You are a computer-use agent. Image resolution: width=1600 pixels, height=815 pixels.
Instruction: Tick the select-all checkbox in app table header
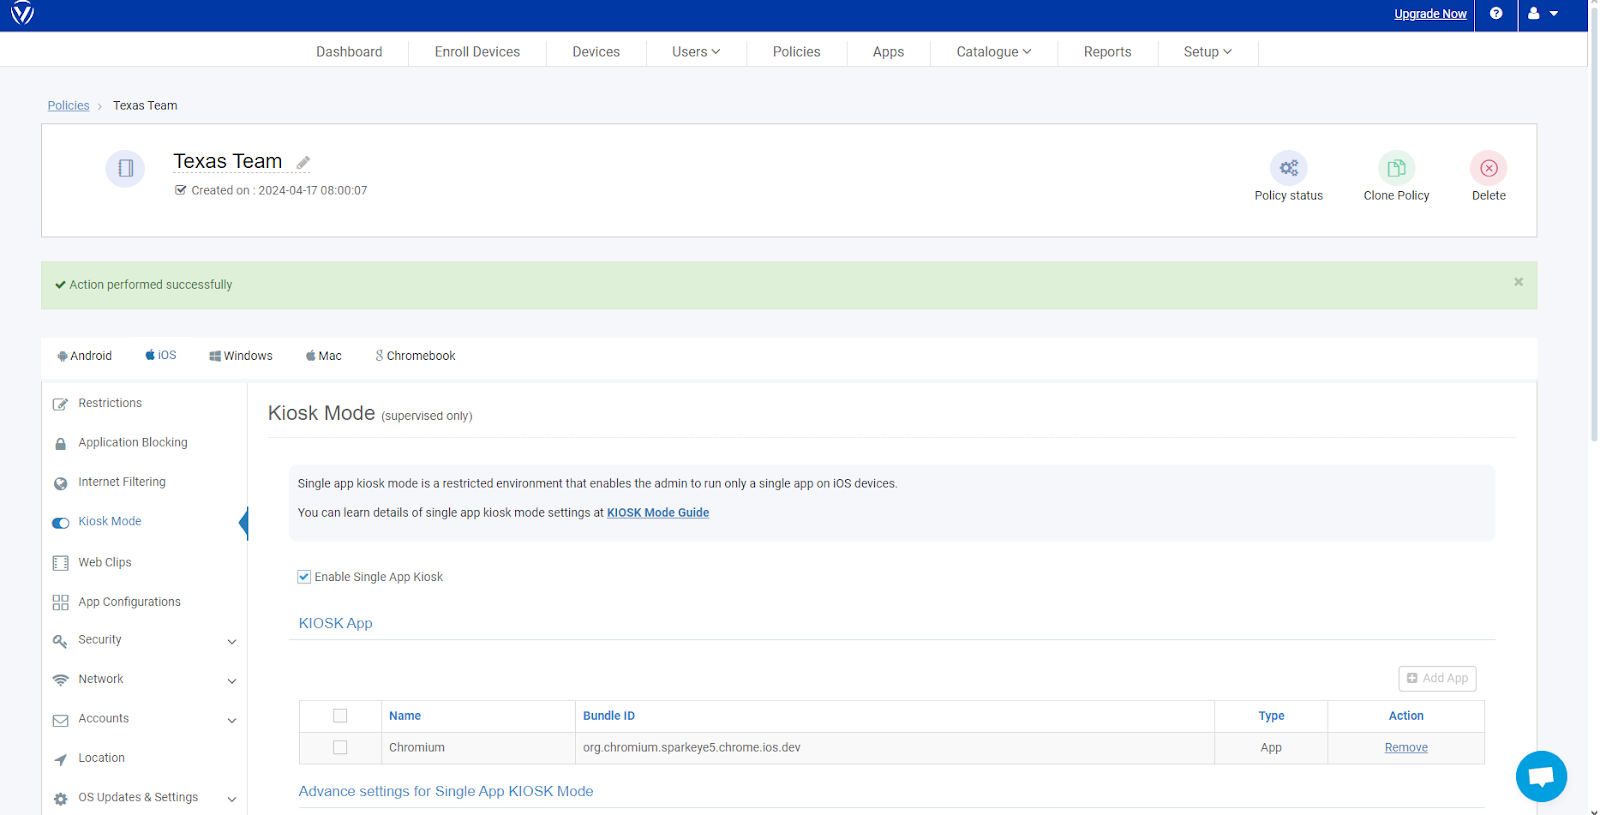pyautogui.click(x=340, y=716)
